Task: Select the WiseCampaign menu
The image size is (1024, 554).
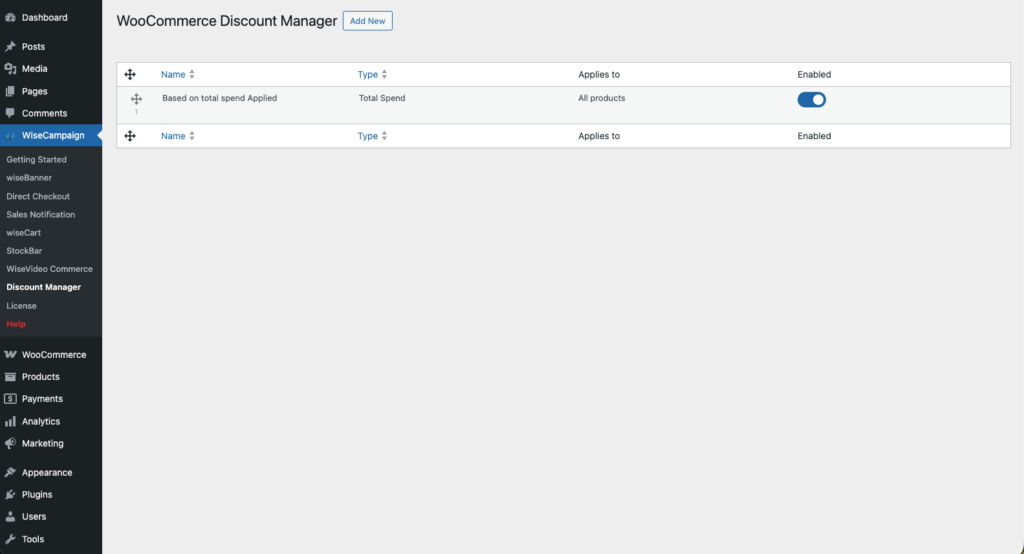Action: tap(53, 135)
